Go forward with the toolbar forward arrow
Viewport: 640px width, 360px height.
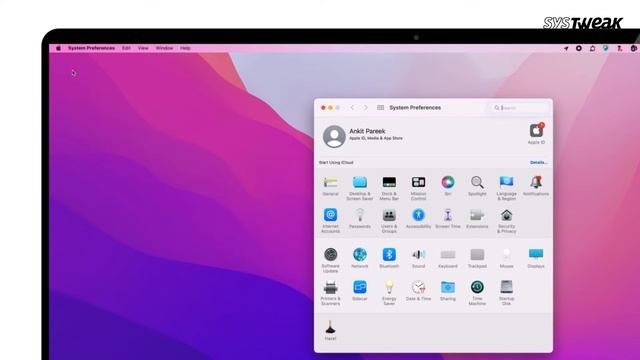pos(366,108)
